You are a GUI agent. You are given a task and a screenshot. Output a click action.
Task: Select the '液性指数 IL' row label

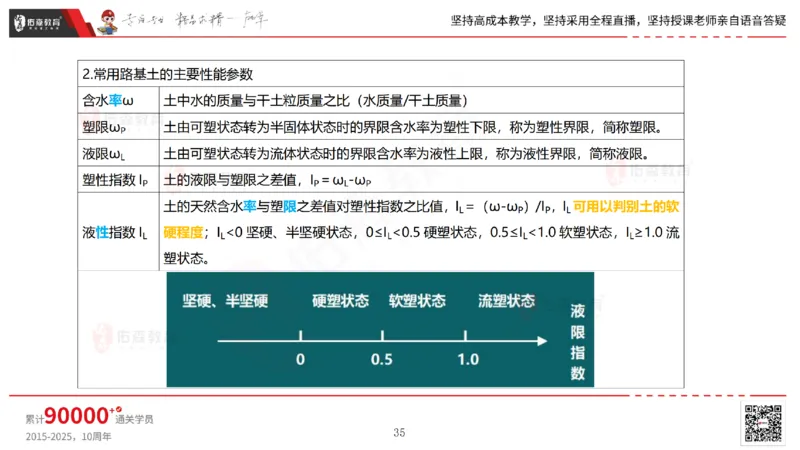coord(115,233)
